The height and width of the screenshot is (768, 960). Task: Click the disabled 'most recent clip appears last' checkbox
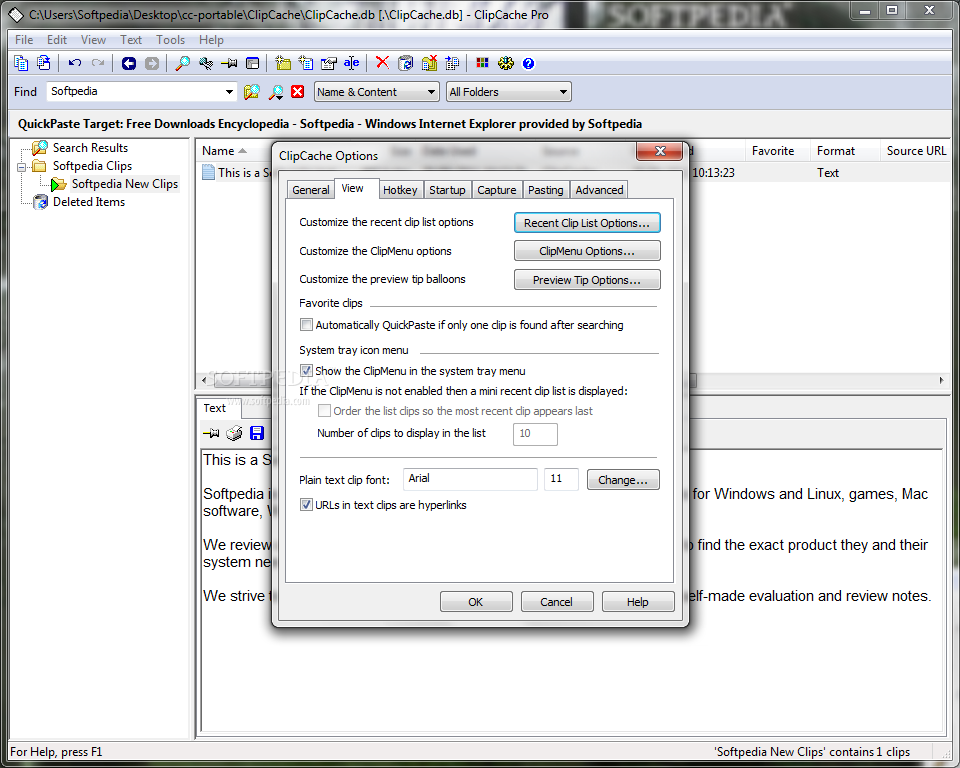[x=324, y=411]
